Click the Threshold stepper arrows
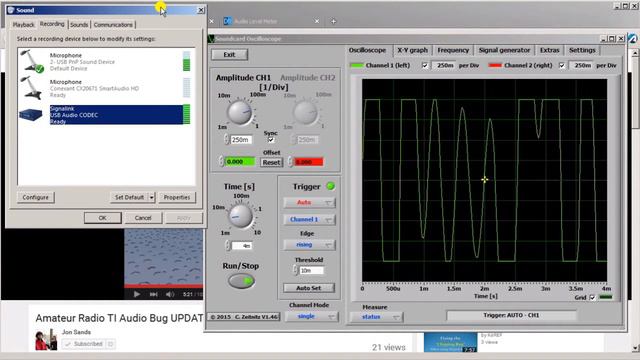The height and width of the screenshot is (360, 640). [296, 270]
